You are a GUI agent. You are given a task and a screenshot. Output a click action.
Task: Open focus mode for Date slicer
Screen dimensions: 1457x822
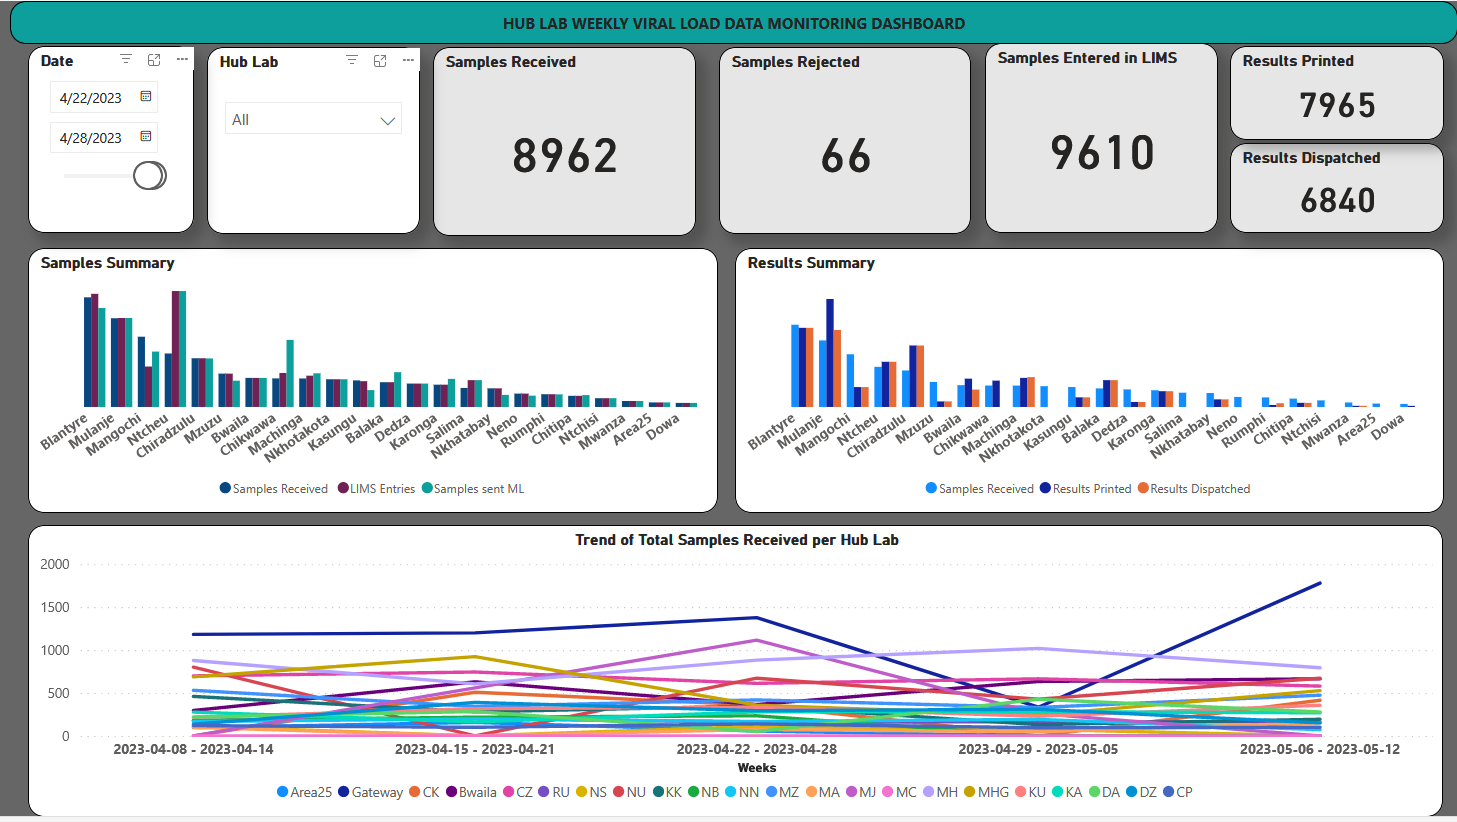pos(154,60)
